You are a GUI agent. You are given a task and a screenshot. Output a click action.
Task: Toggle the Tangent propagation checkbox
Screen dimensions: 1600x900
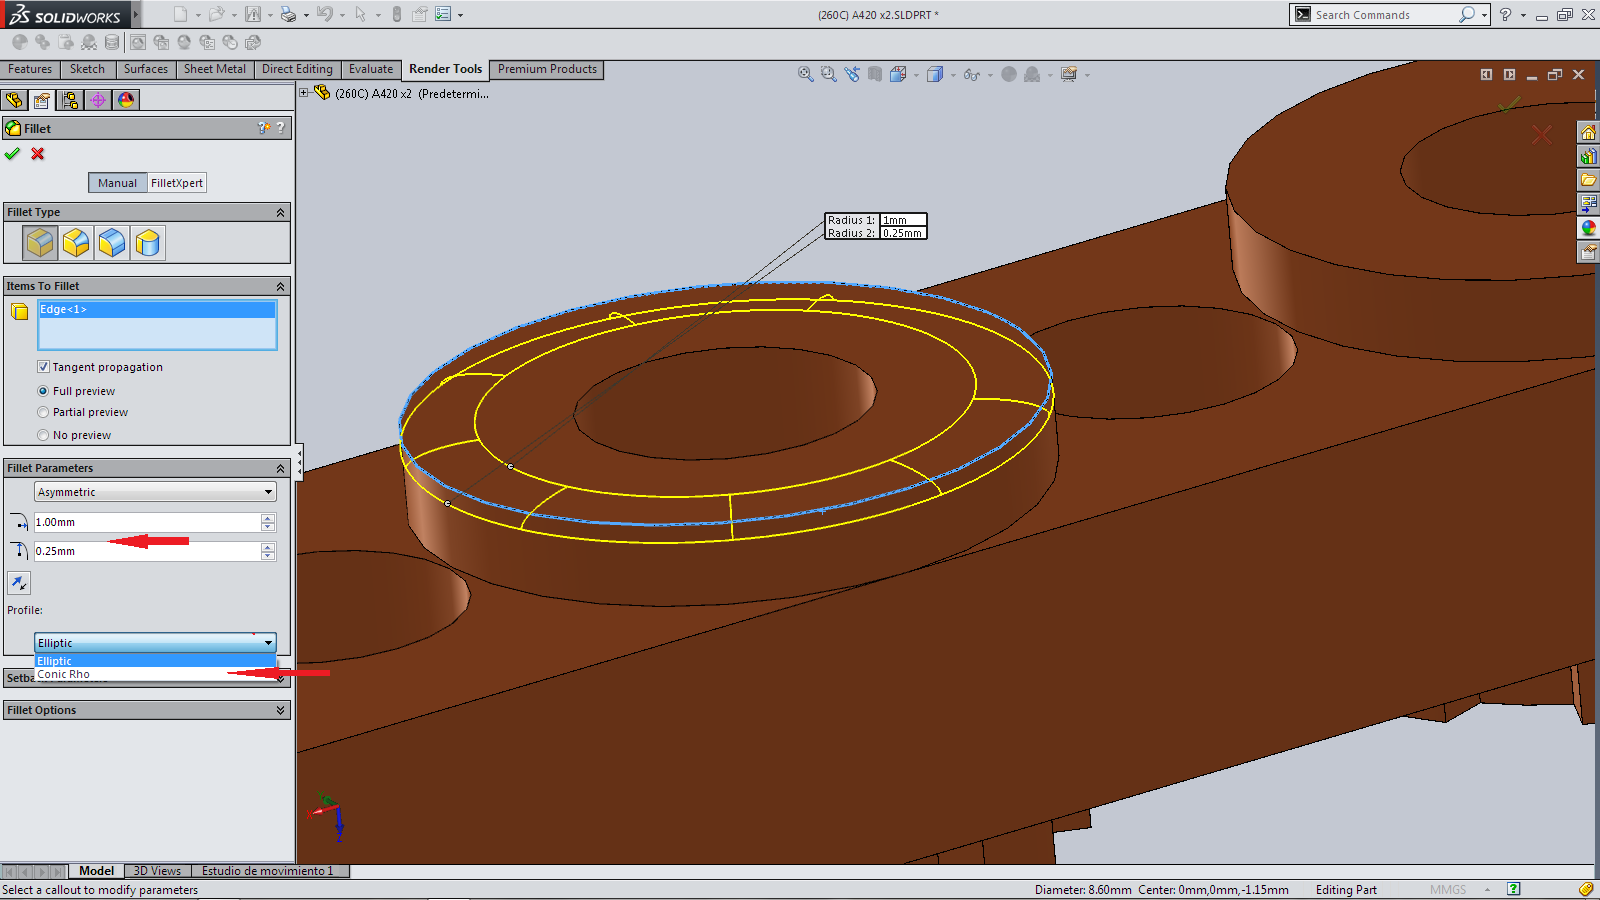pos(43,367)
